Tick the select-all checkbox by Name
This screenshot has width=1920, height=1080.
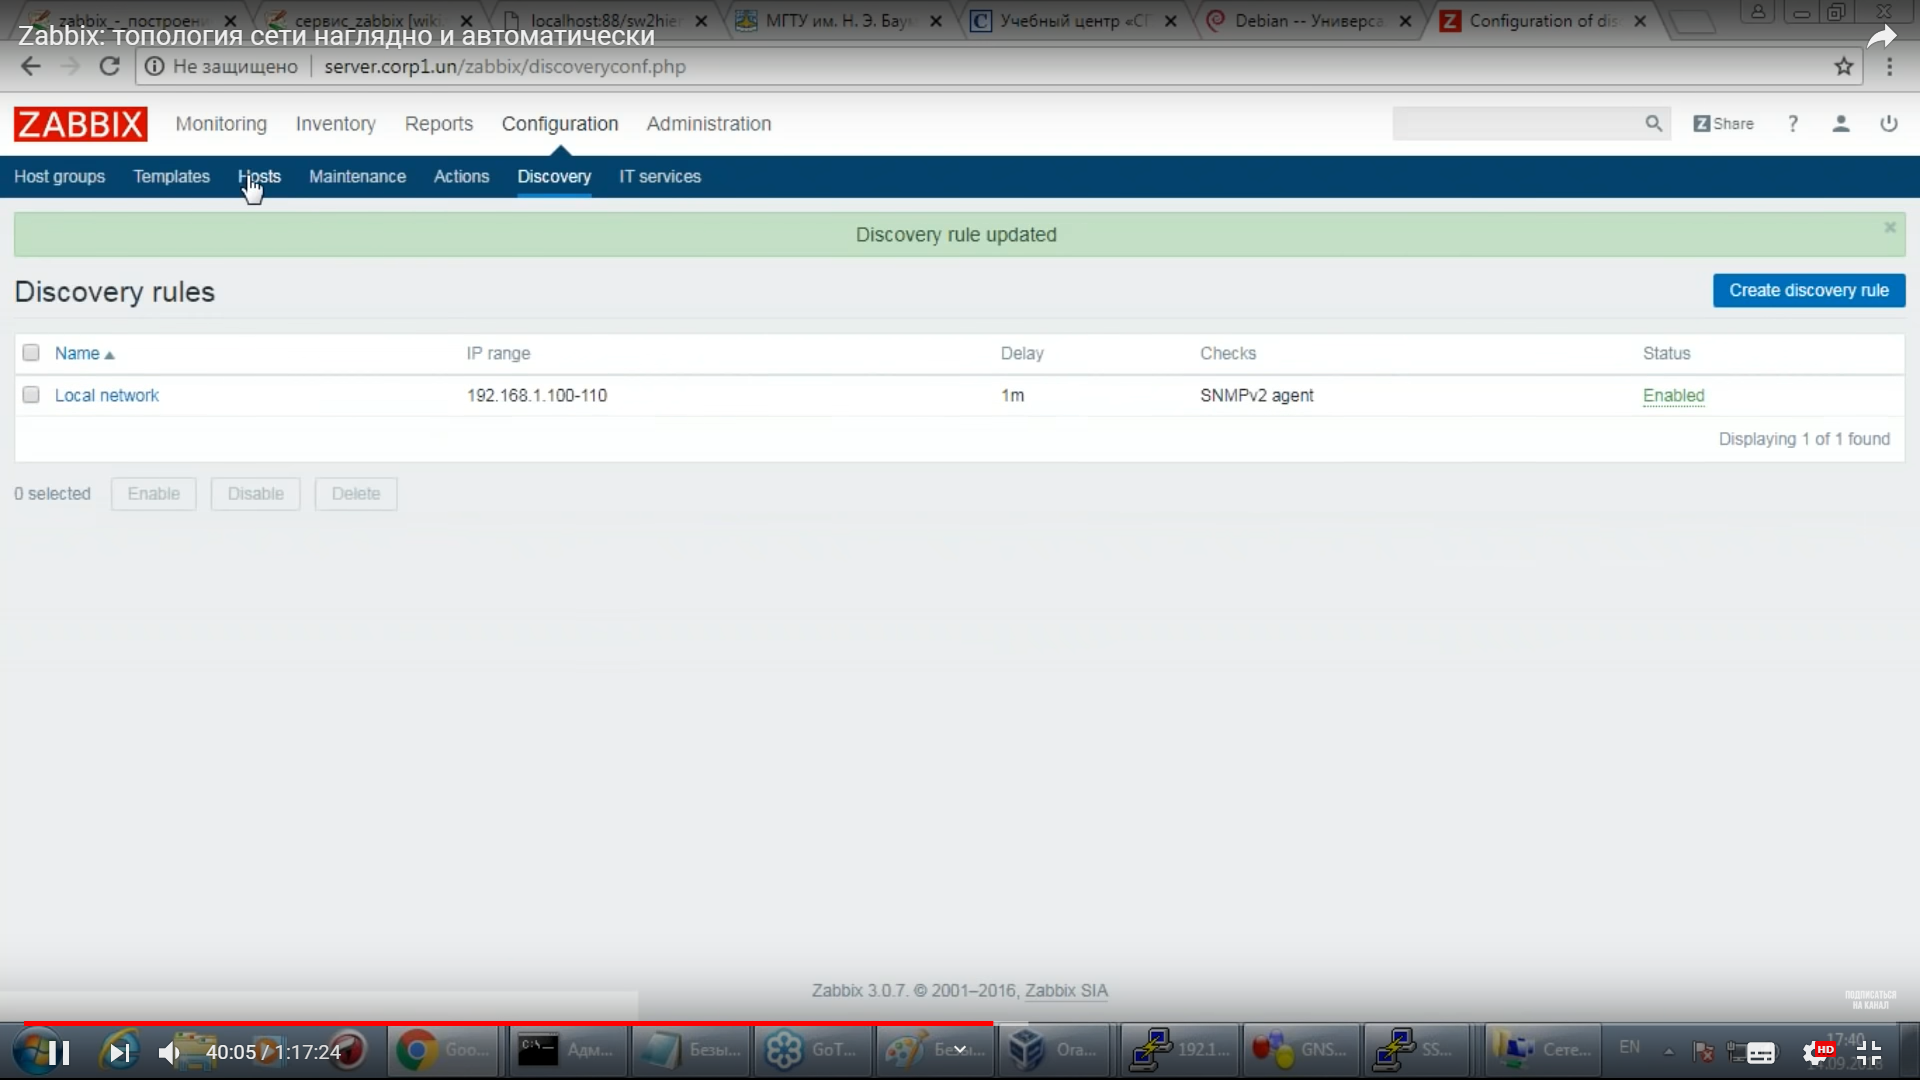(x=31, y=353)
